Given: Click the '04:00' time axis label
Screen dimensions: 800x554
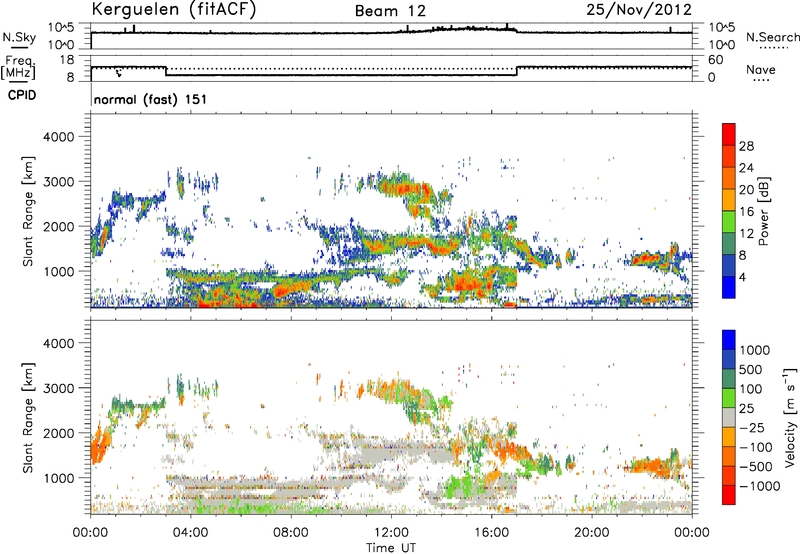Looking at the screenshot, I should pyautogui.click(x=191, y=532).
